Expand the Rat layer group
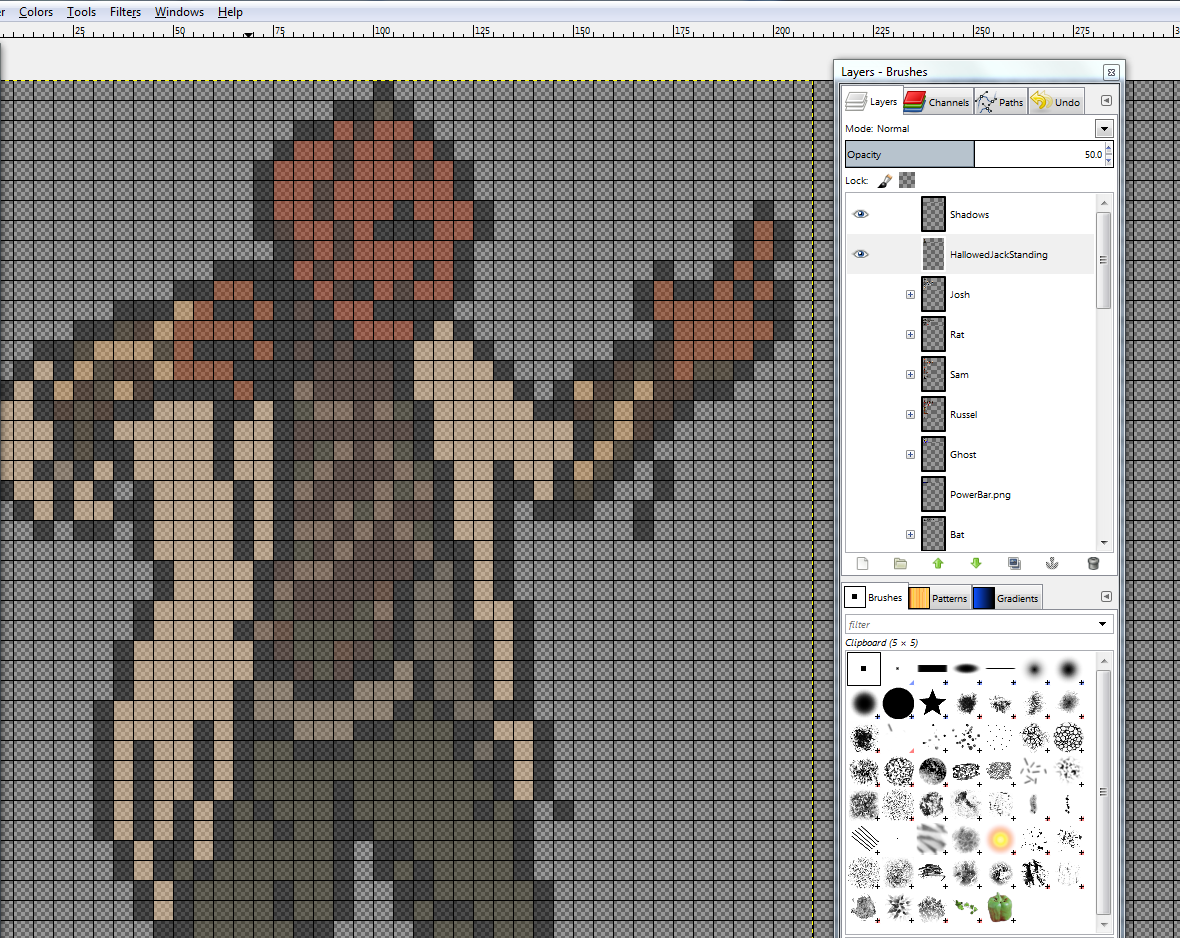 910,334
